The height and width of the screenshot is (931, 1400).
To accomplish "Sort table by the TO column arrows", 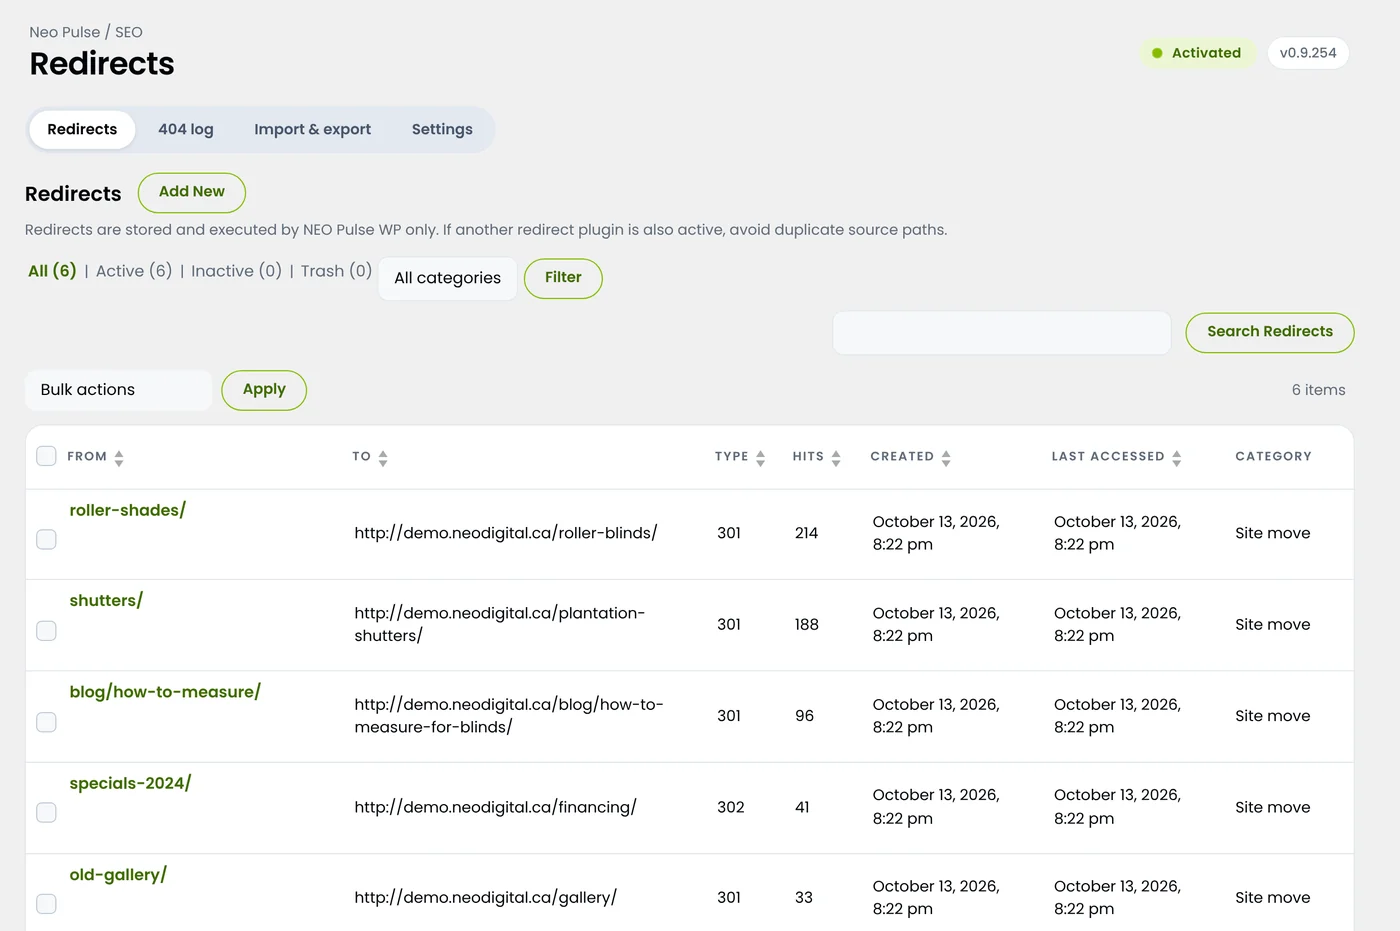I will point(383,458).
